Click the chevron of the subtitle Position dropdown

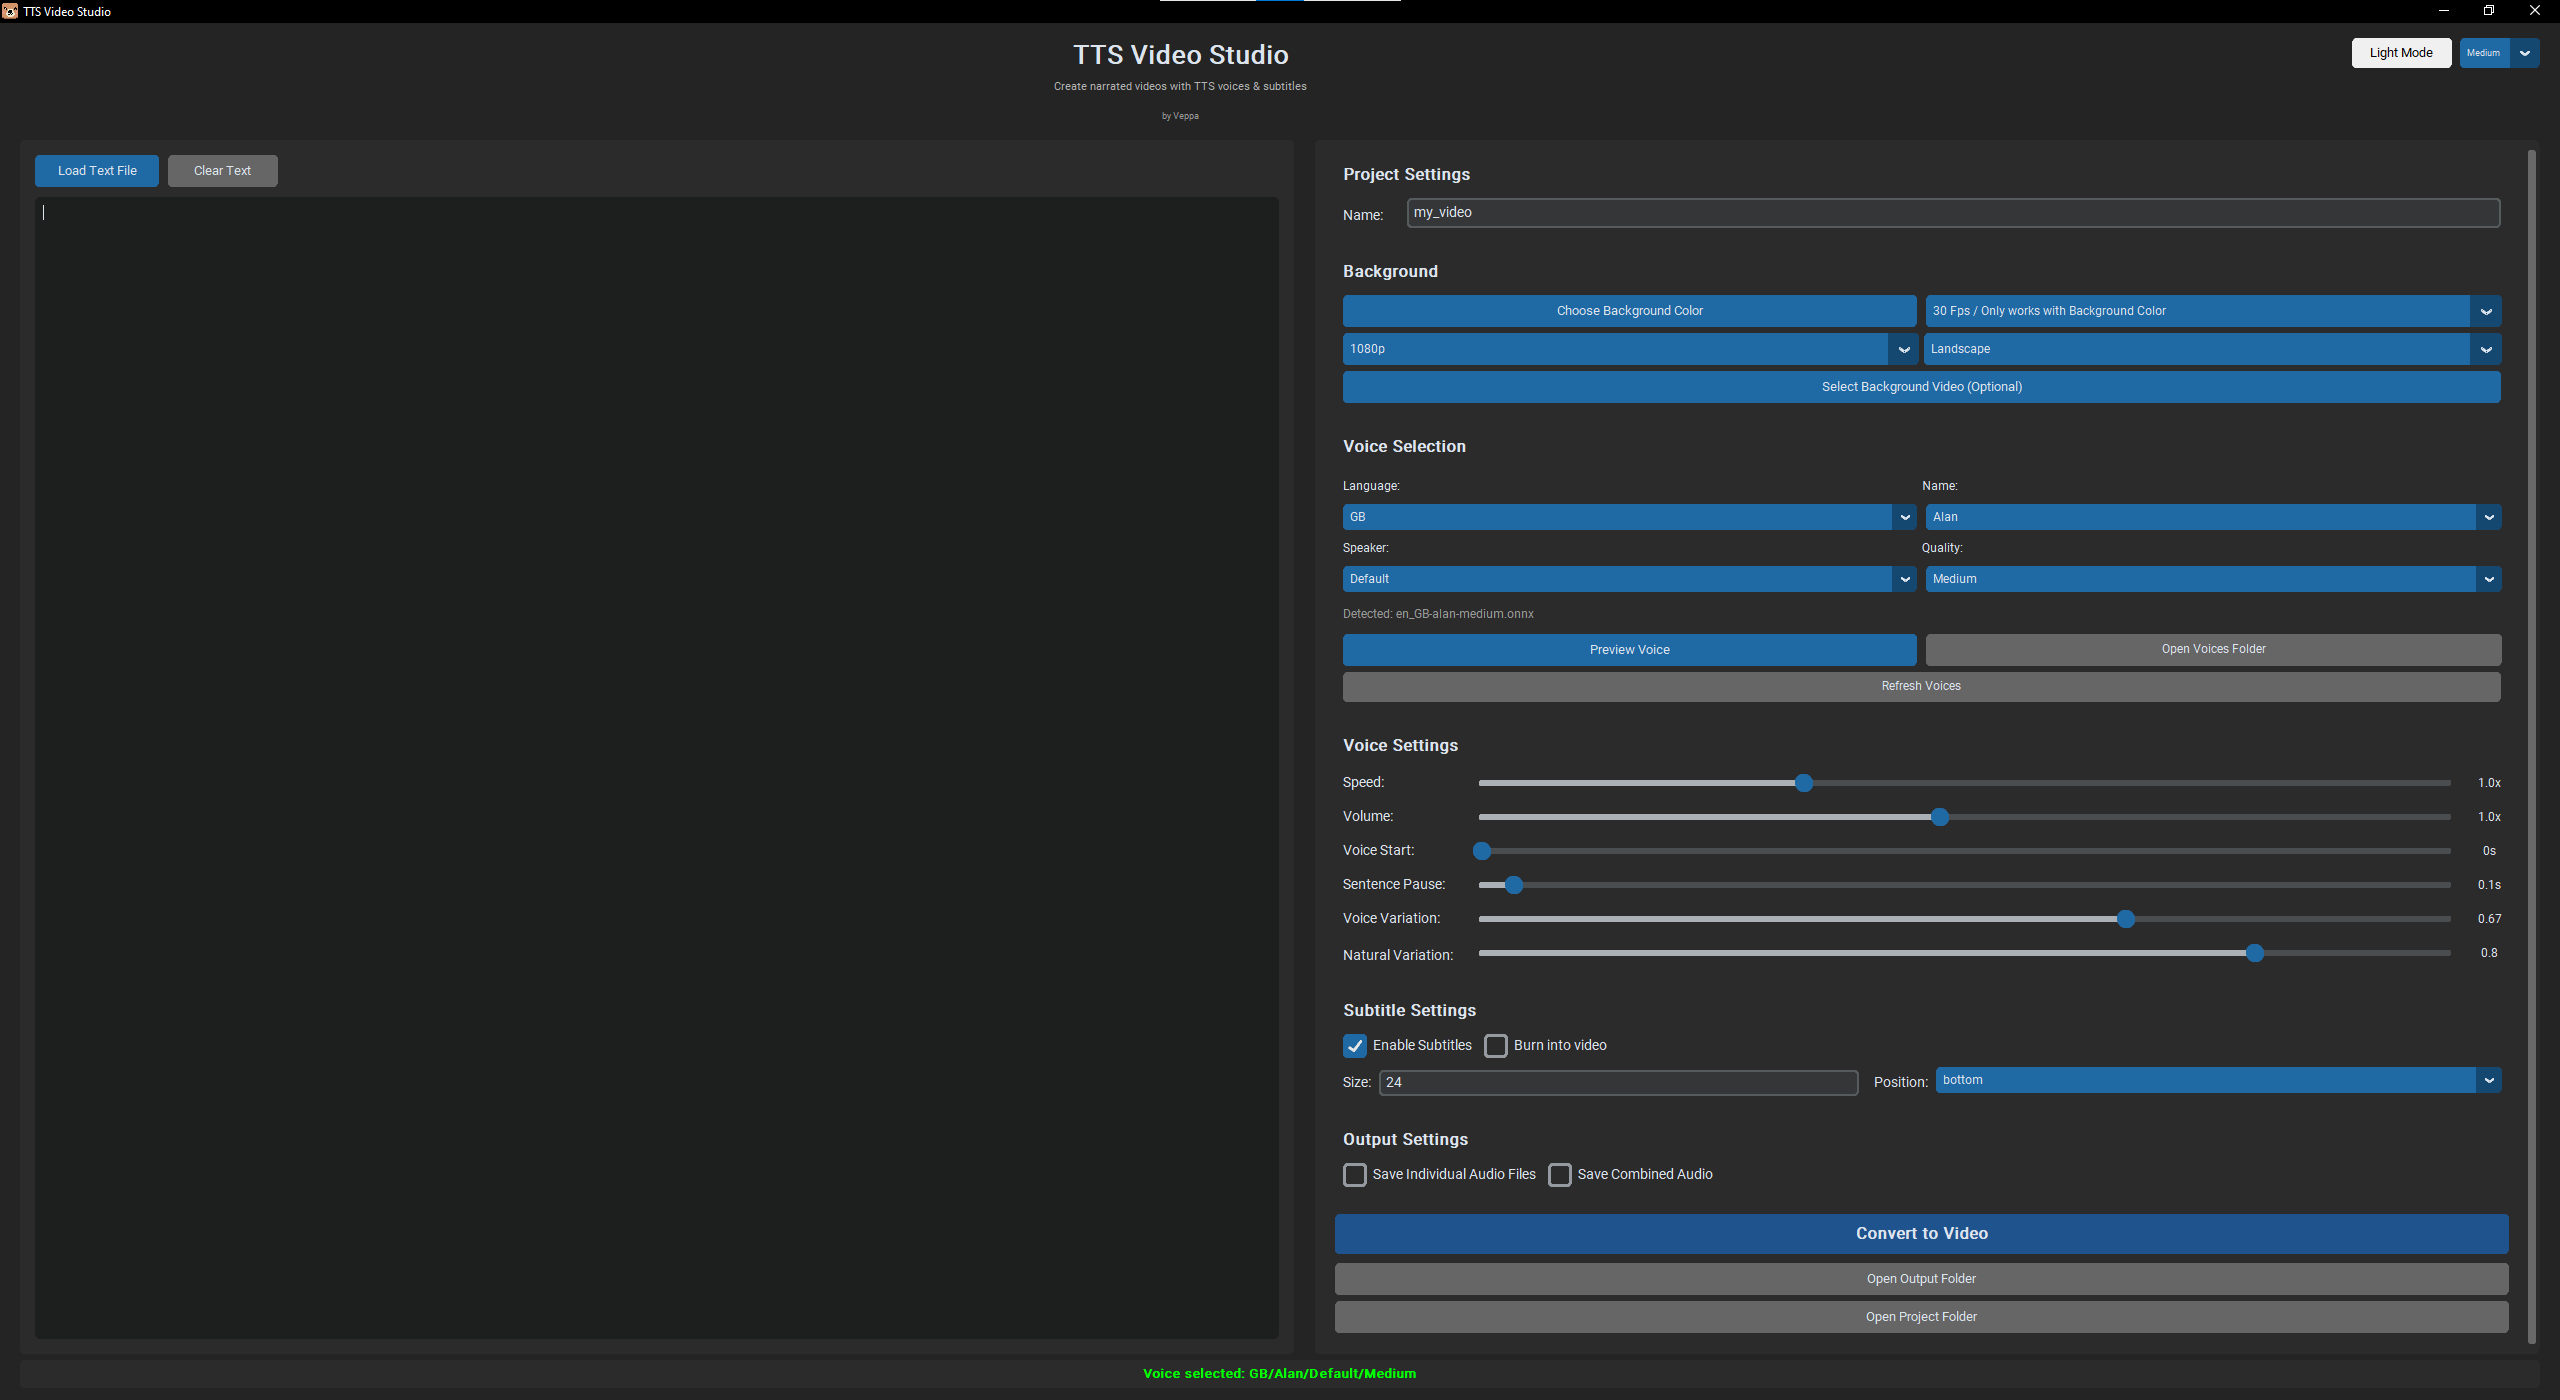click(x=2488, y=1080)
